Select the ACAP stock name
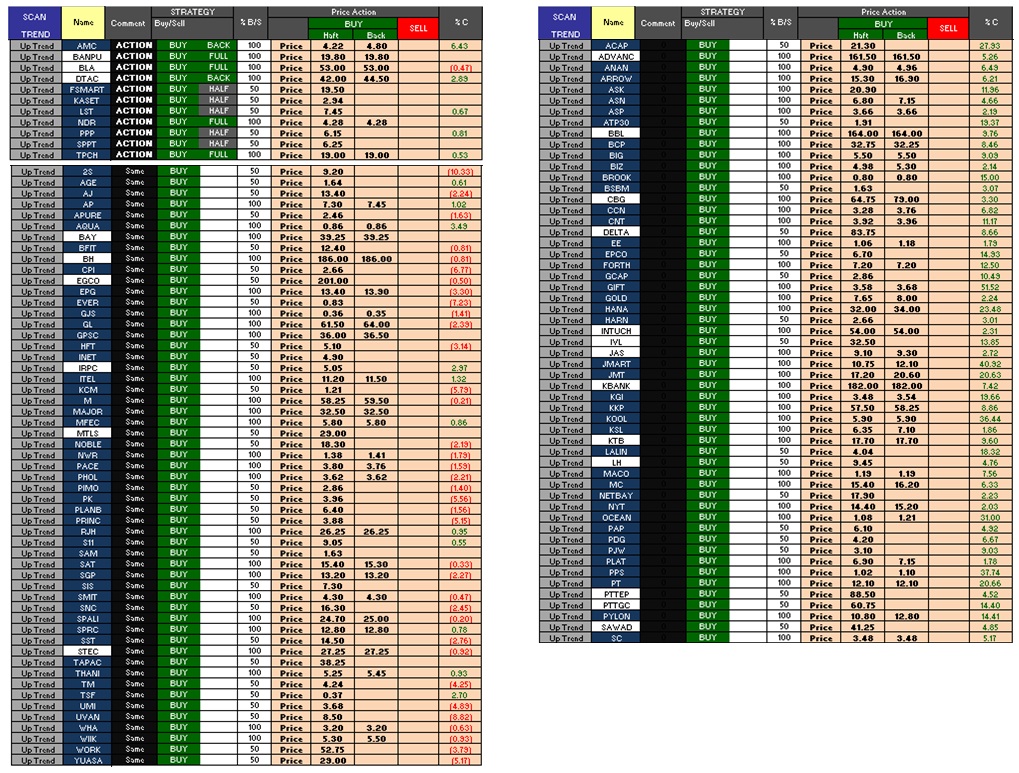The width and height of the screenshot is (1019, 773). (616, 46)
